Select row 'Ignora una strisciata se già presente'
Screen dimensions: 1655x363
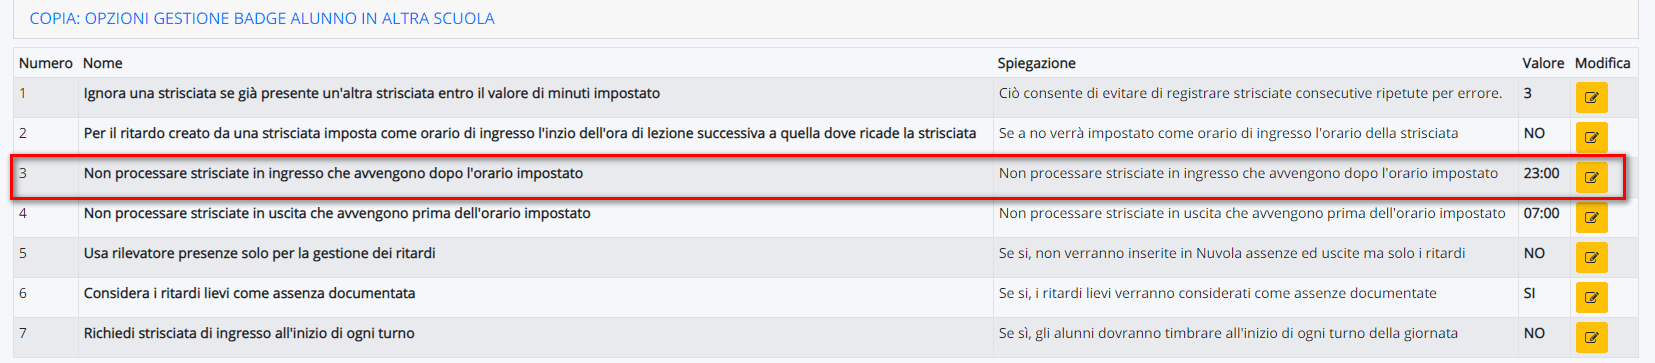tap(825, 97)
